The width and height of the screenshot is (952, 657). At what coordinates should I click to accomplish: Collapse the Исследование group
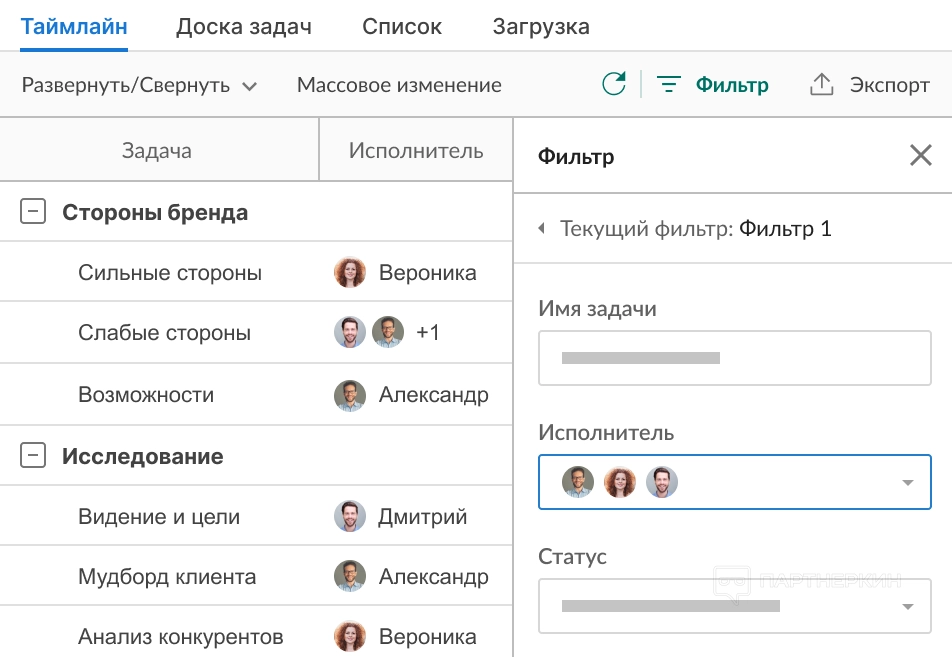point(33,456)
